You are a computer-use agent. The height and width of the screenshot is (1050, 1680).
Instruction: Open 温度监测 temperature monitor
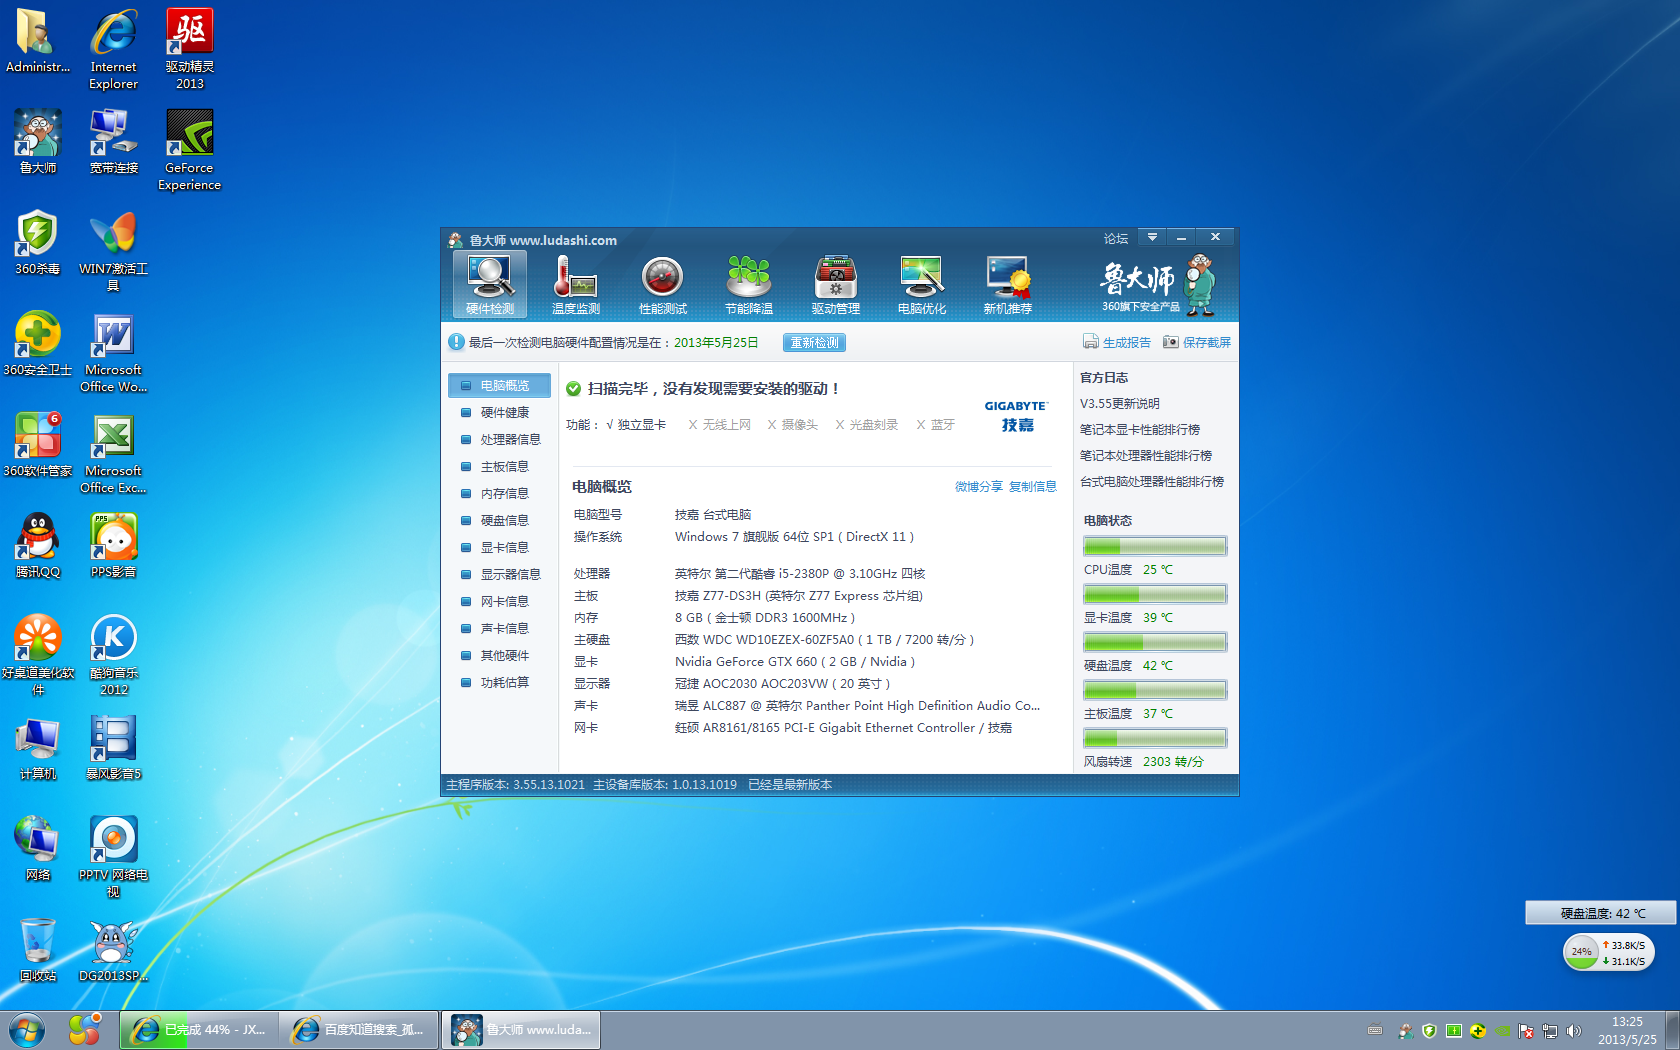(576, 285)
